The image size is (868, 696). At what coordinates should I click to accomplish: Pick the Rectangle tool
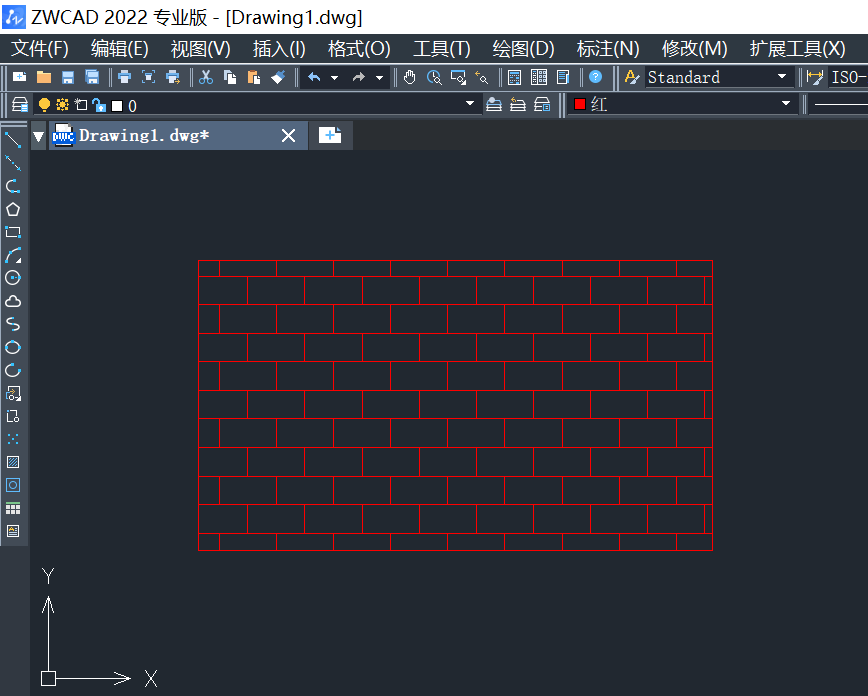point(13,232)
